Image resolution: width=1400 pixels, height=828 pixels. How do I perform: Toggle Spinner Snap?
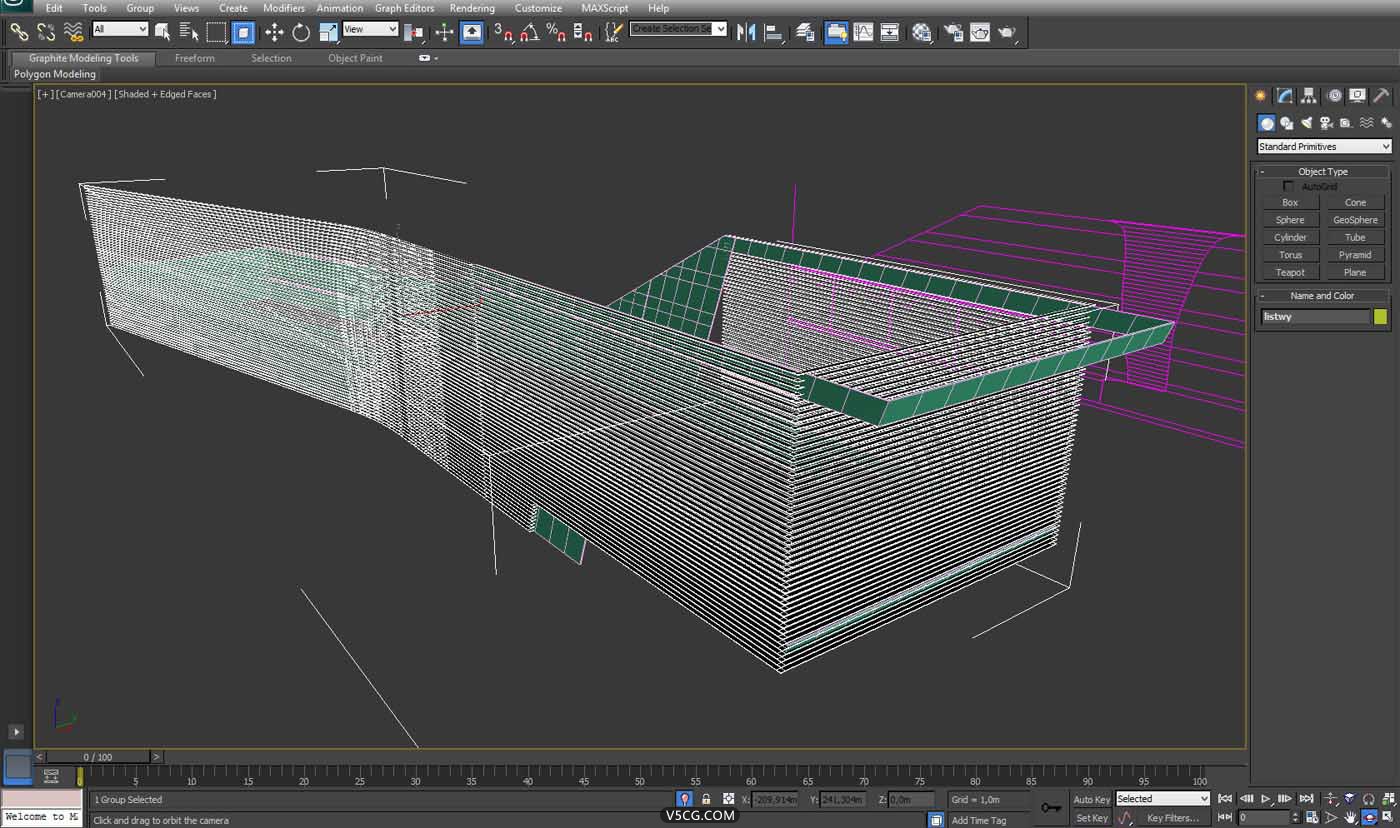click(x=584, y=32)
